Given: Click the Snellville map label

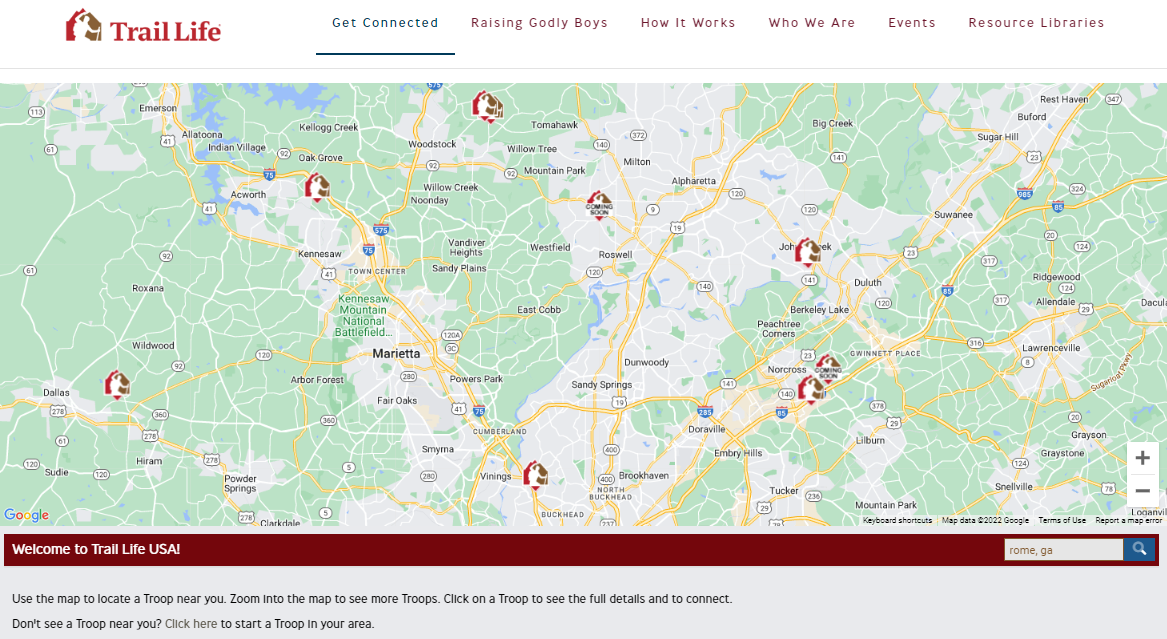Looking at the screenshot, I should [1014, 487].
